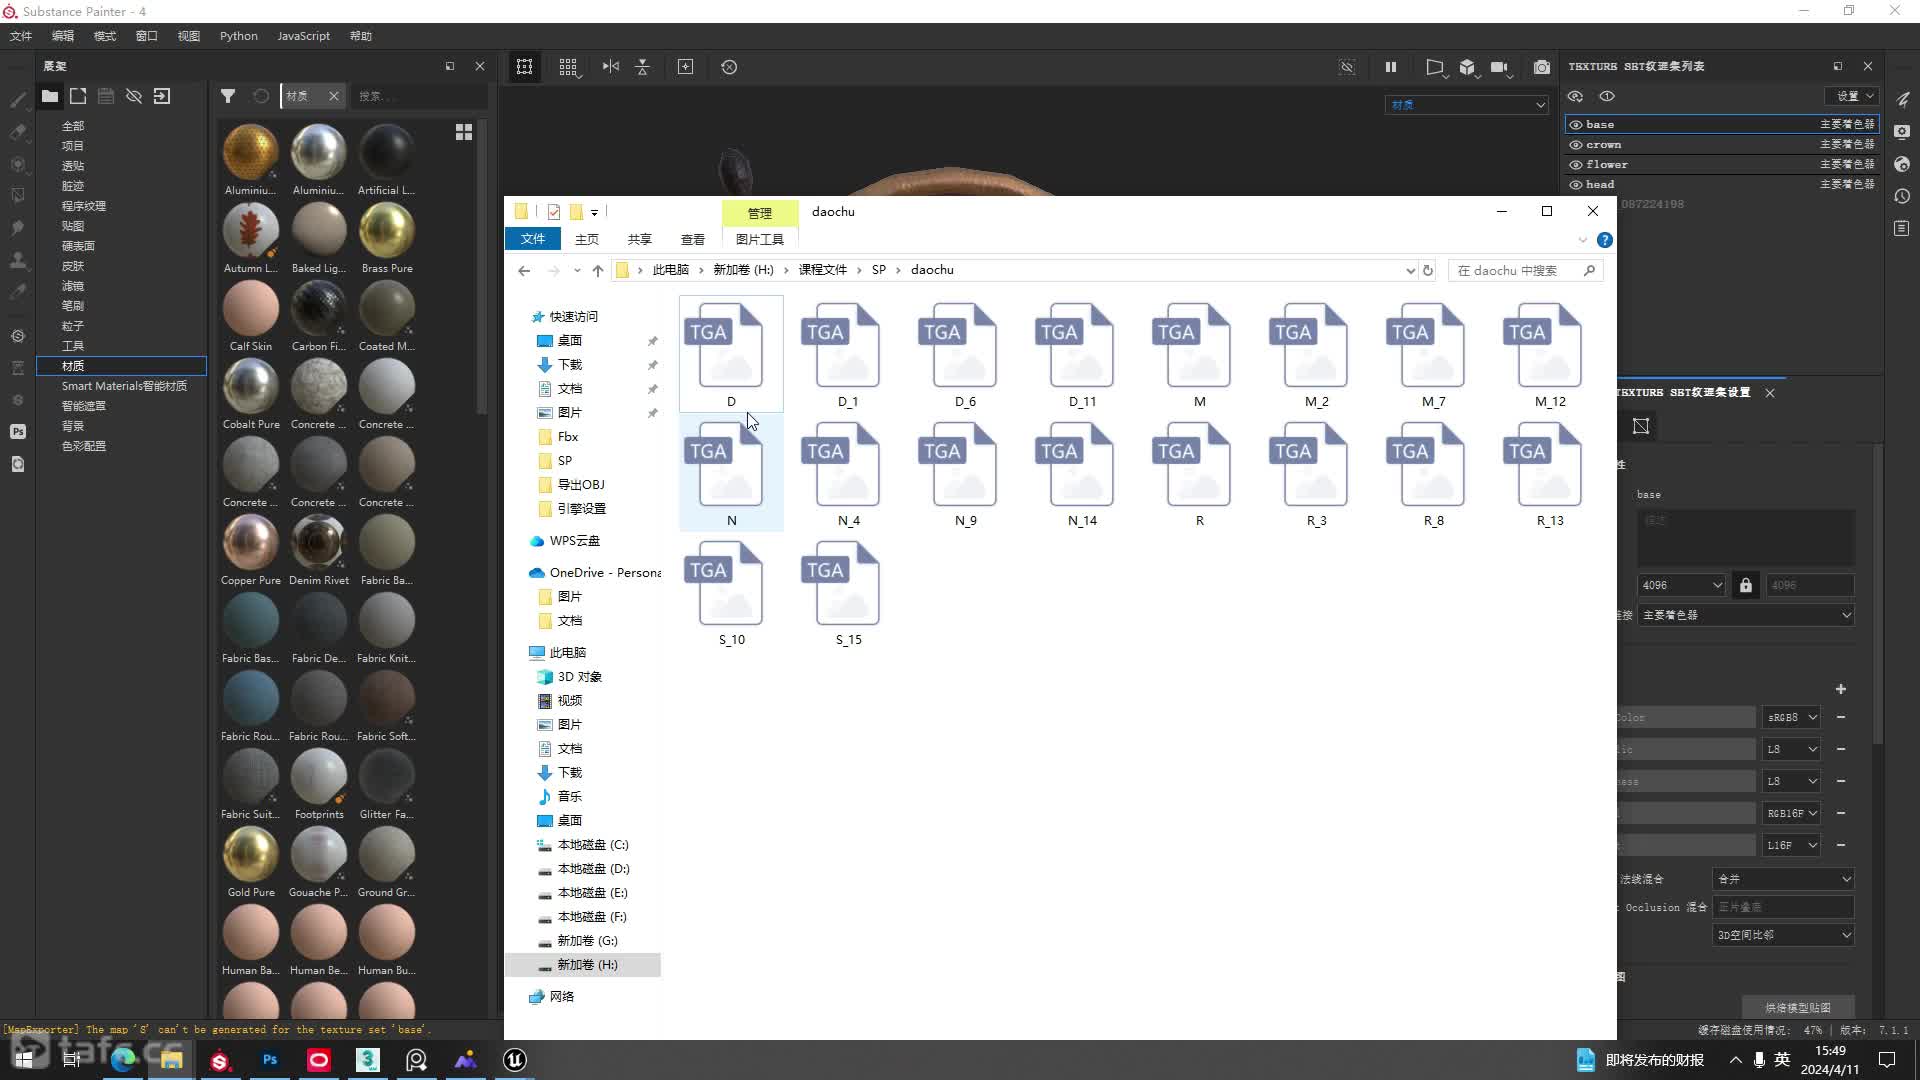Click the shelf folder icon
The width and height of the screenshot is (1920, 1080).
pyautogui.click(x=49, y=96)
